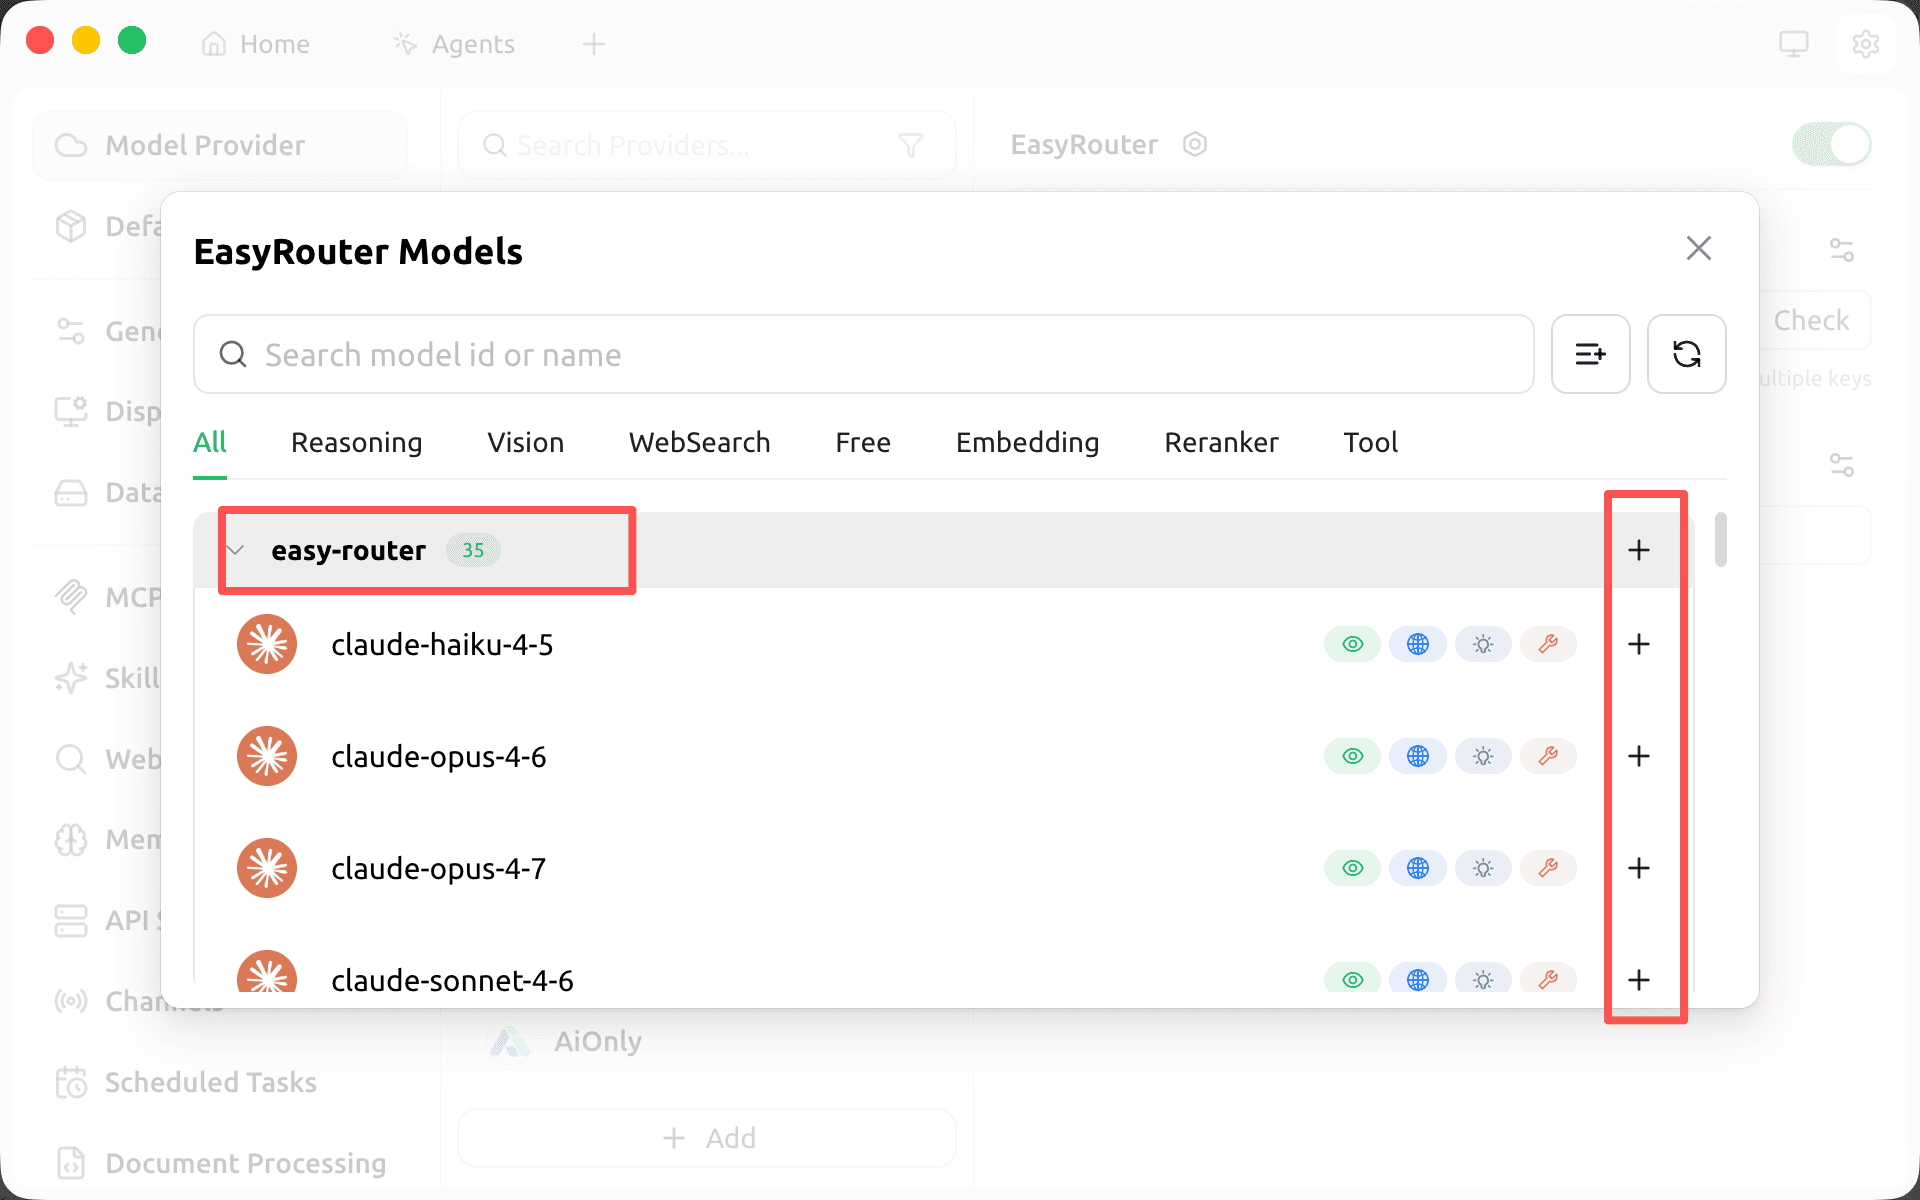Click web search globe icon for claude-opus-4-6
The height and width of the screenshot is (1200, 1920).
click(x=1418, y=756)
